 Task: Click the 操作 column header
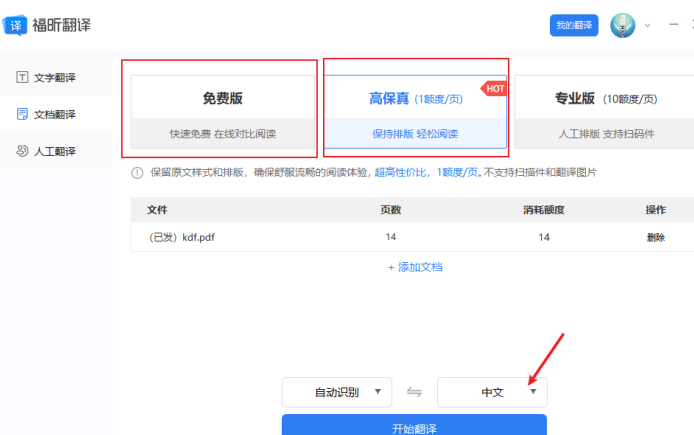655,210
